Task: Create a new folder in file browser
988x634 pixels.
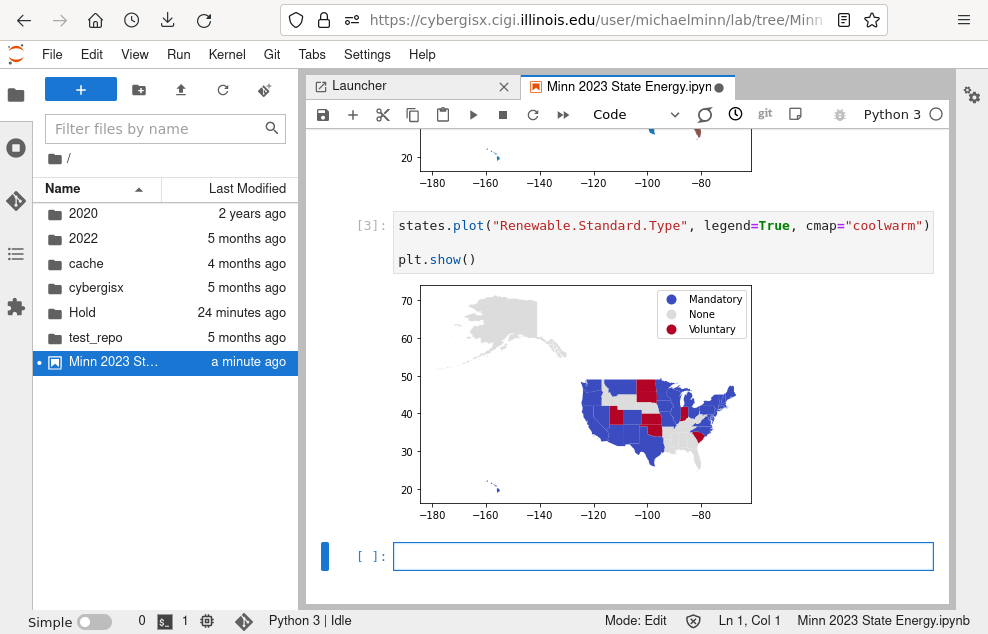Action: [139, 90]
